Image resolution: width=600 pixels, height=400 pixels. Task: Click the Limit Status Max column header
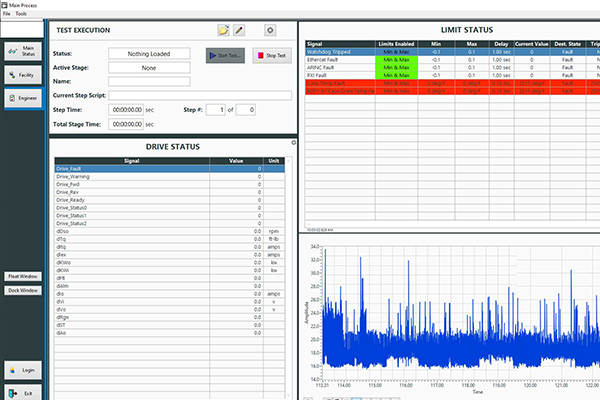click(x=472, y=44)
